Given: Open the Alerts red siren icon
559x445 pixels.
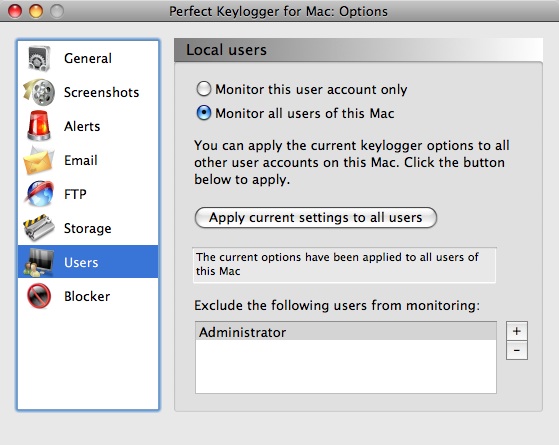Looking at the screenshot, I should pyautogui.click(x=39, y=126).
